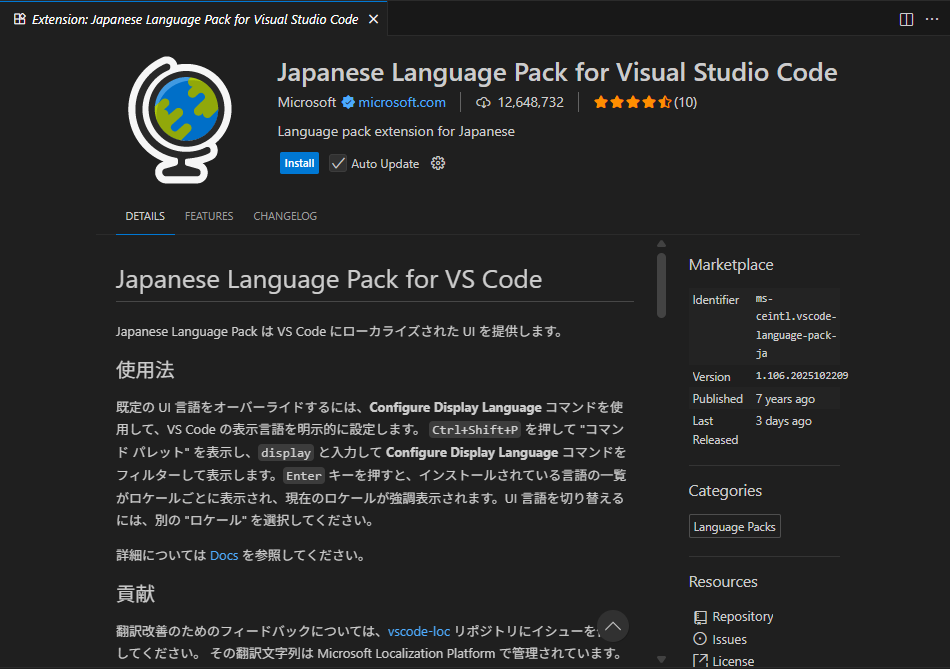Select the DETAILS tab
Screen dimensions: 950x669
pyautogui.click(x=144, y=216)
